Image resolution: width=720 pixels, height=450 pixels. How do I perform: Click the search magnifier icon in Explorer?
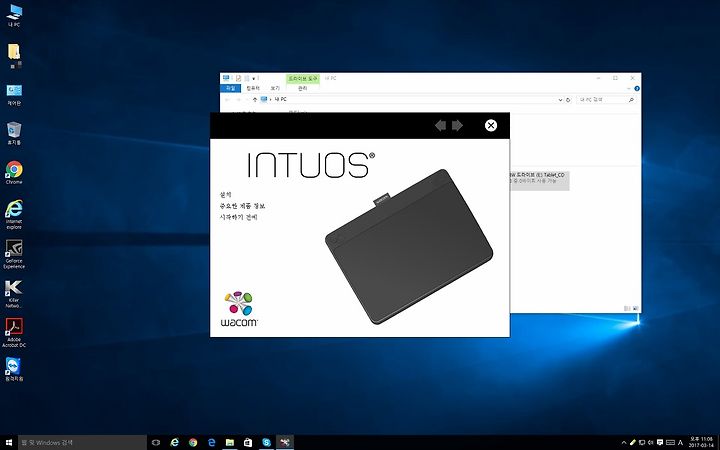tap(631, 100)
